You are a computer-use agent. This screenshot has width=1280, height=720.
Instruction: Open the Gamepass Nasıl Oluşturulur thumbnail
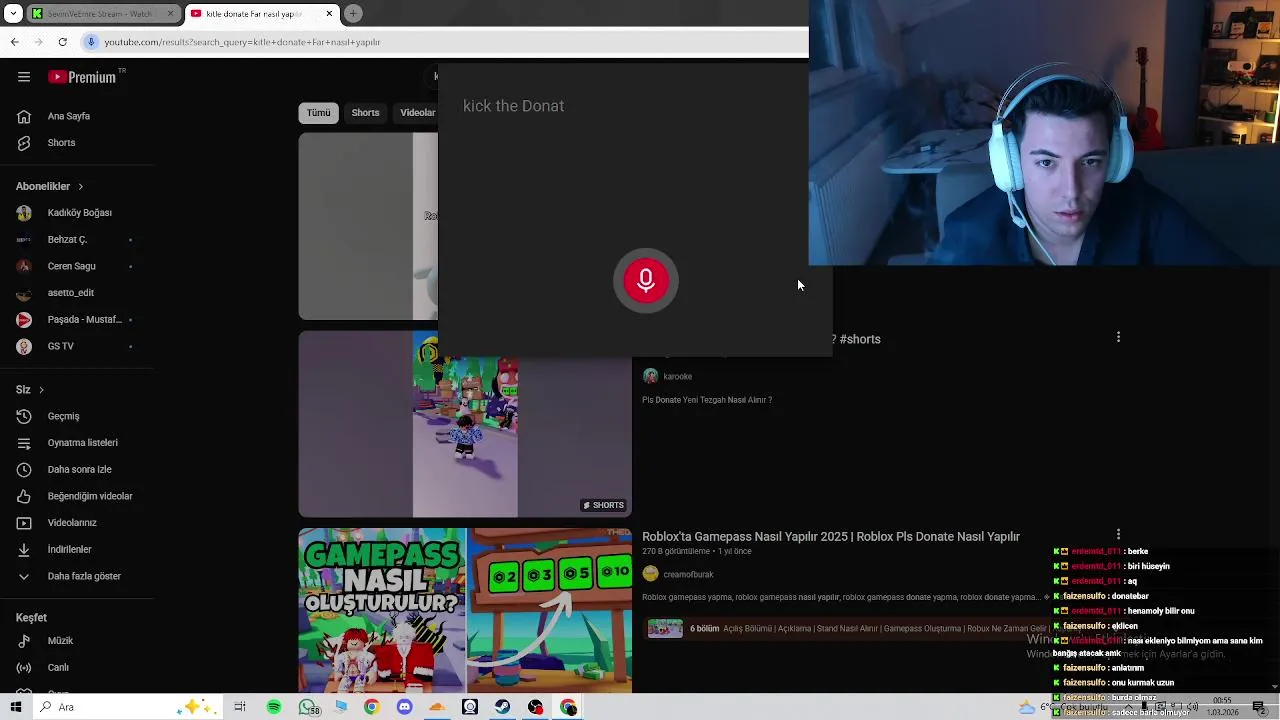pyautogui.click(x=465, y=610)
